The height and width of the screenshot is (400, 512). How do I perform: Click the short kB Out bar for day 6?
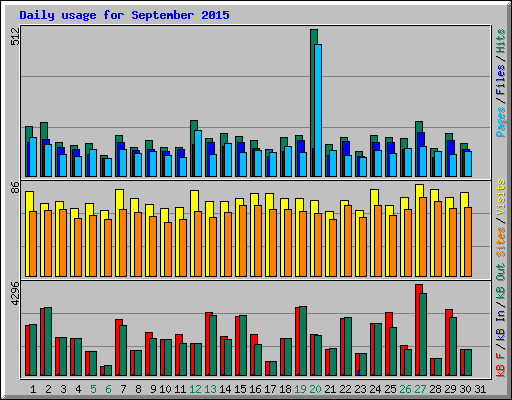click(108, 370)
